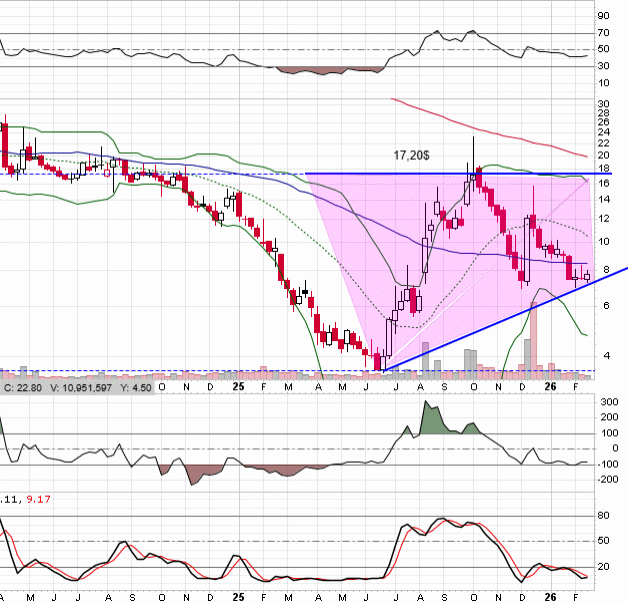The image size is (628, 602).
Task: Click the highest candlestick wick peak near October
Action: click(x=473, y=140)
